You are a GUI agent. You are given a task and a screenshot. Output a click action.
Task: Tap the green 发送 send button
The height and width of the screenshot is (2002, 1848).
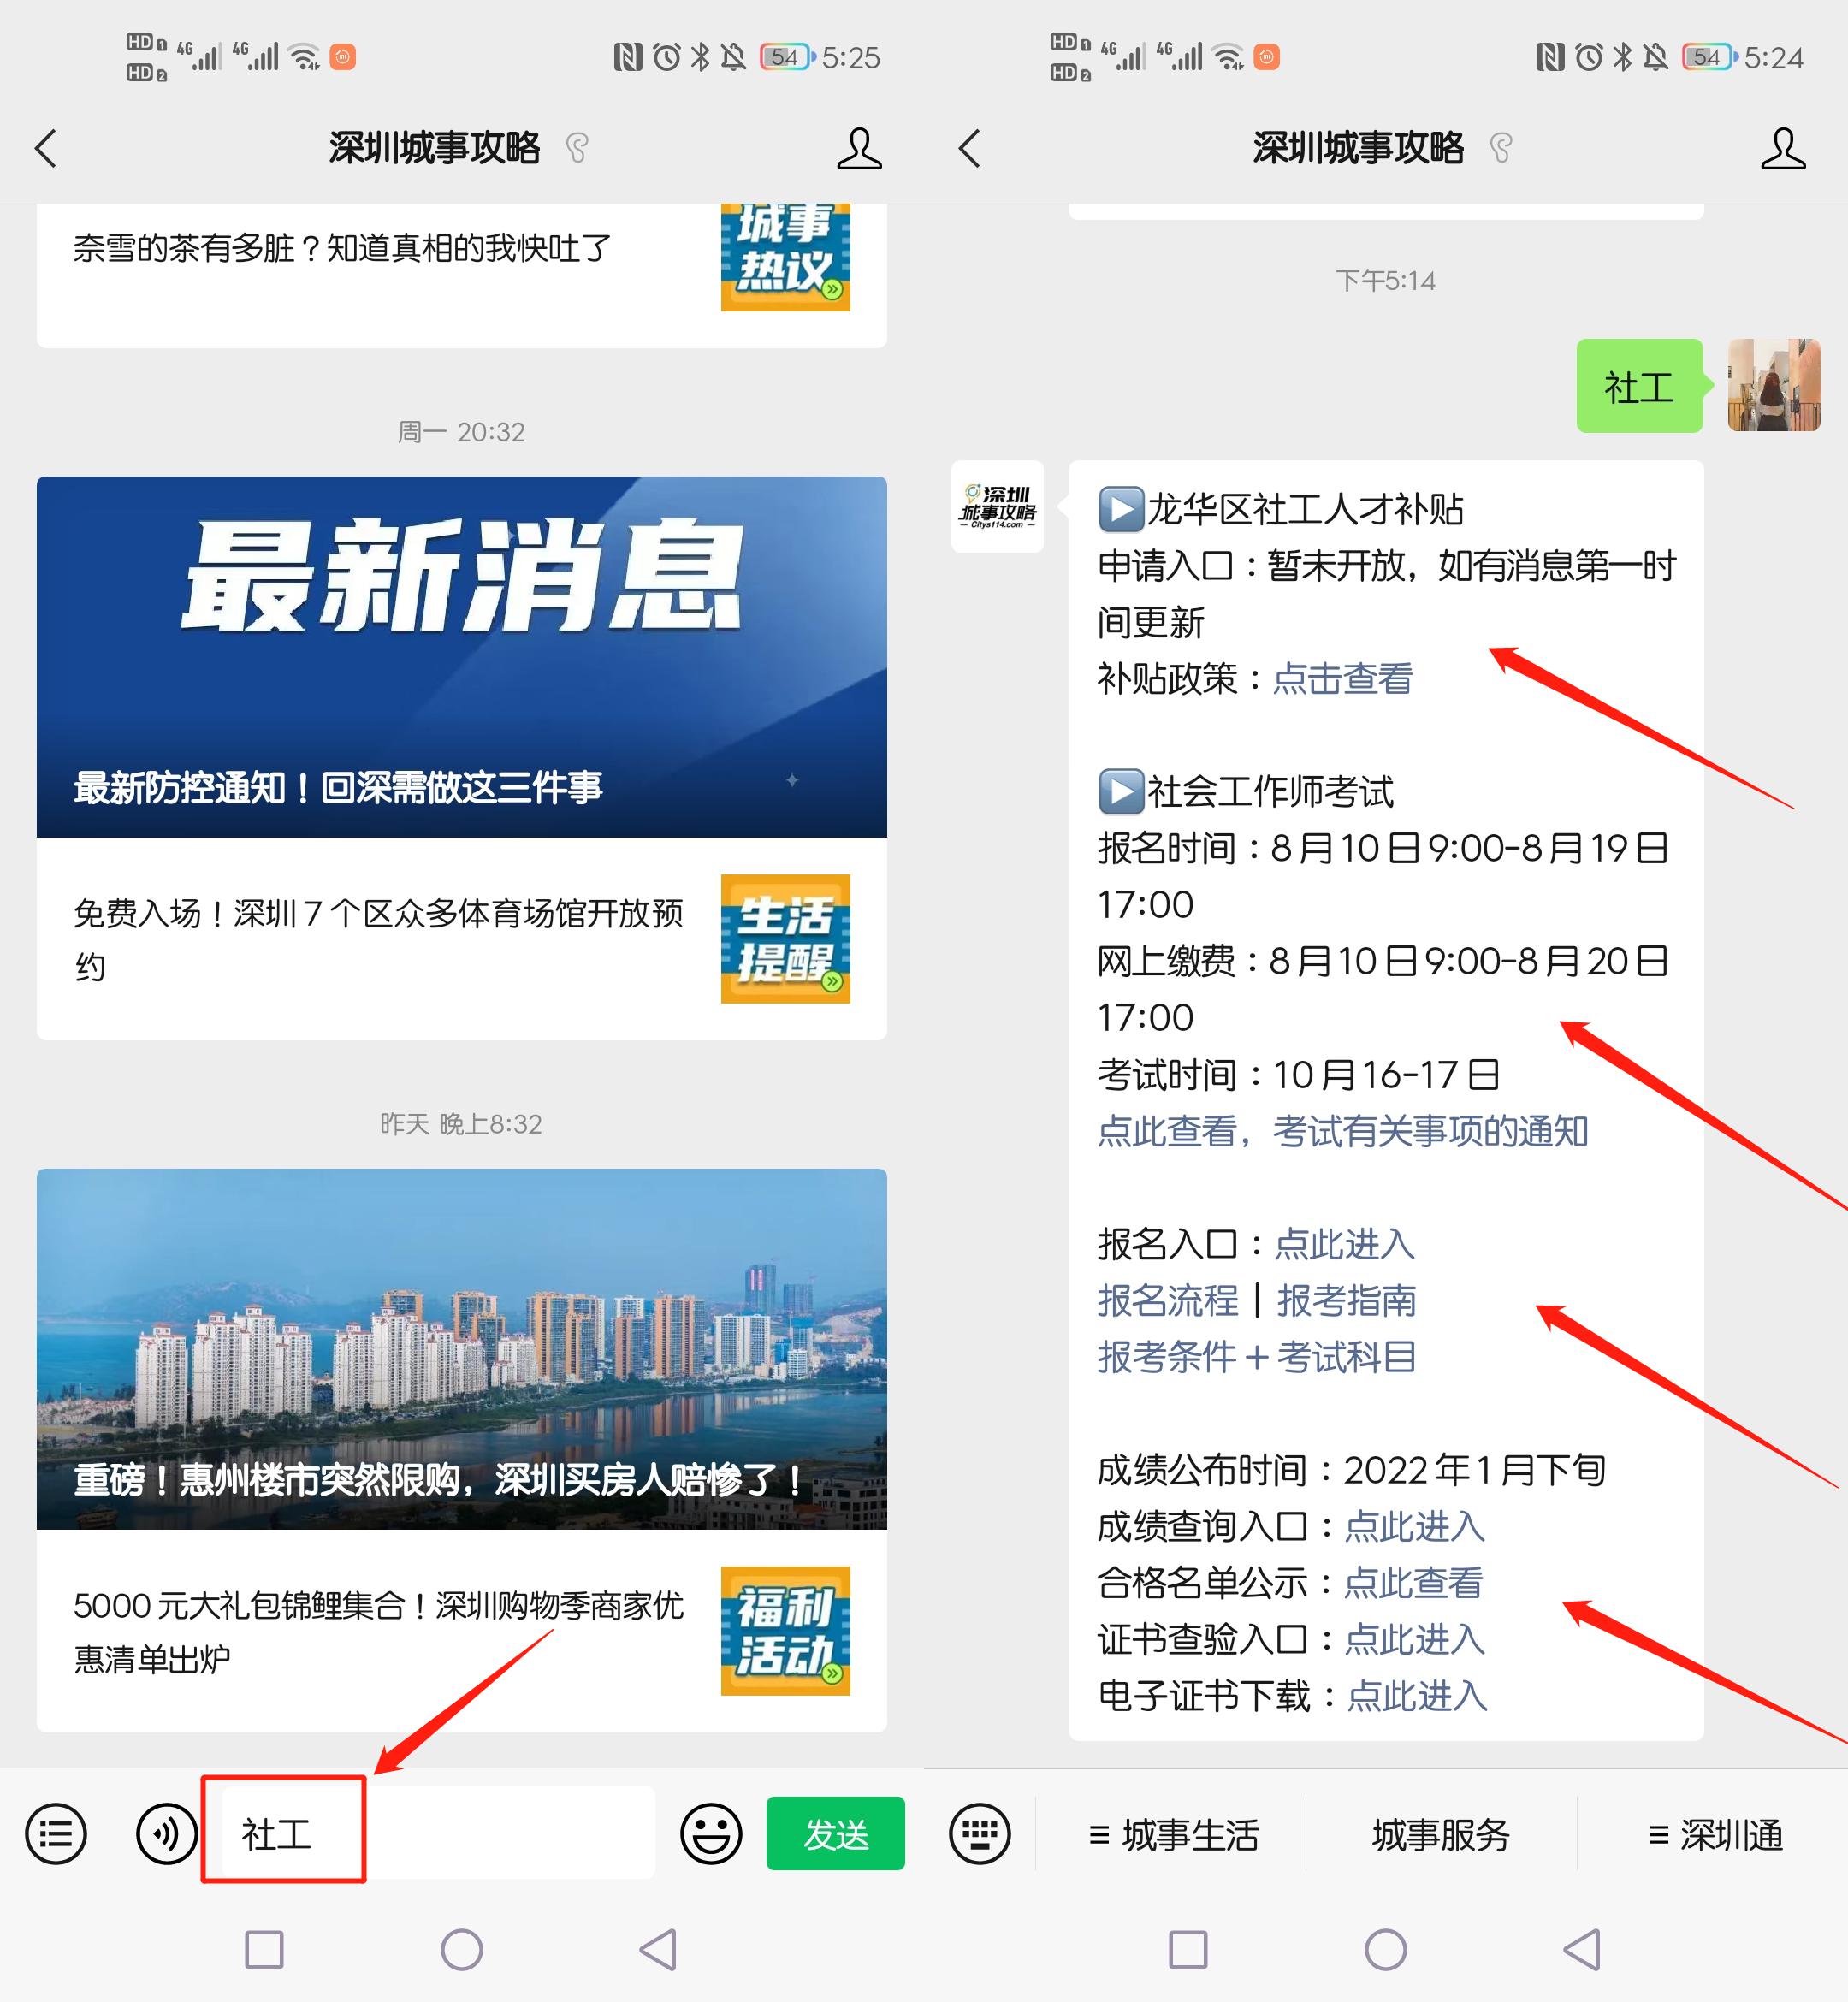tap(835, 1835)
